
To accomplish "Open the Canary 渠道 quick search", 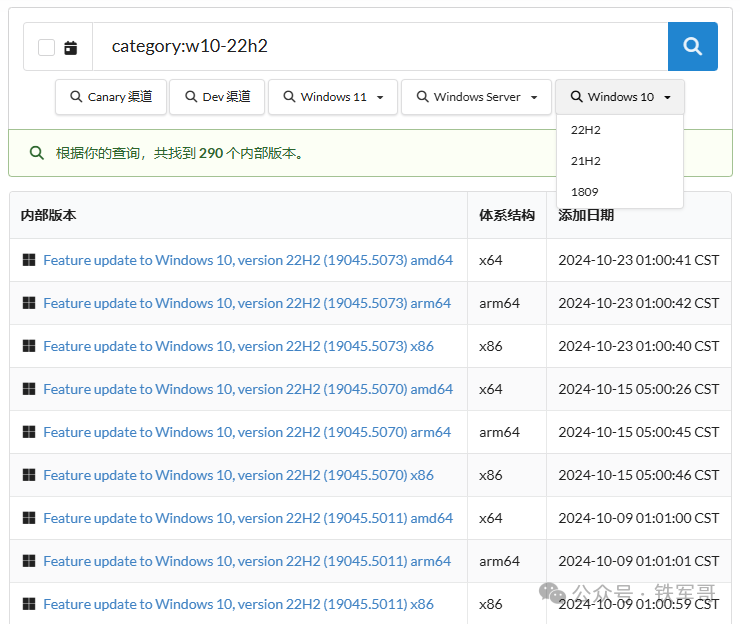I will (x=111, y=97).
